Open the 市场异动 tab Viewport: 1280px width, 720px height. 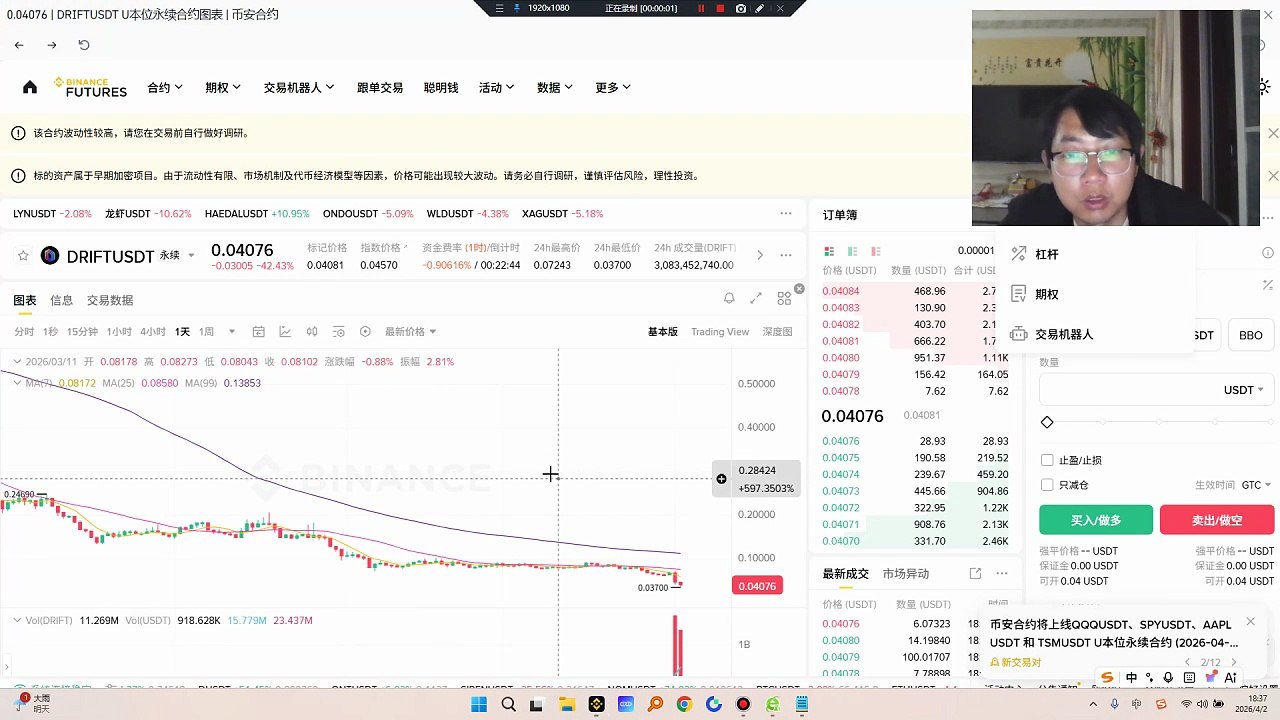906,574
